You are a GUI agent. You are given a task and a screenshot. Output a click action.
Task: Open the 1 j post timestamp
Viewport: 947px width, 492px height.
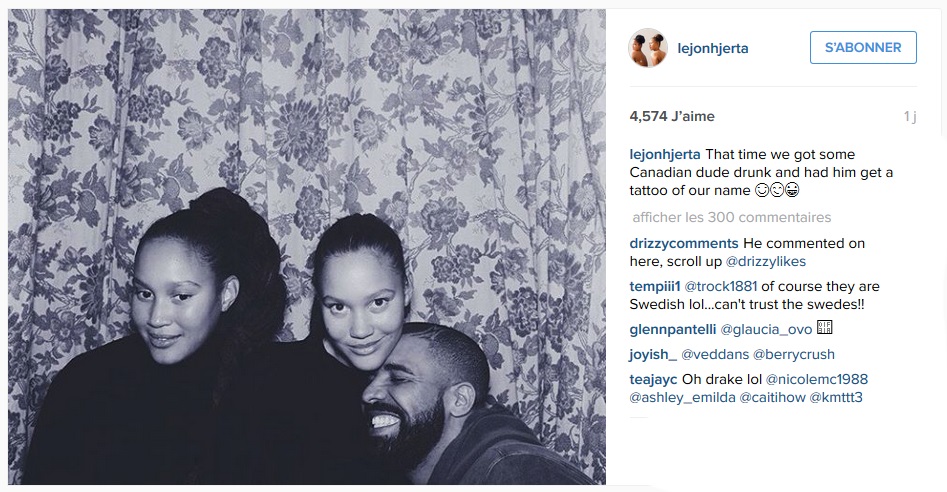910,117
